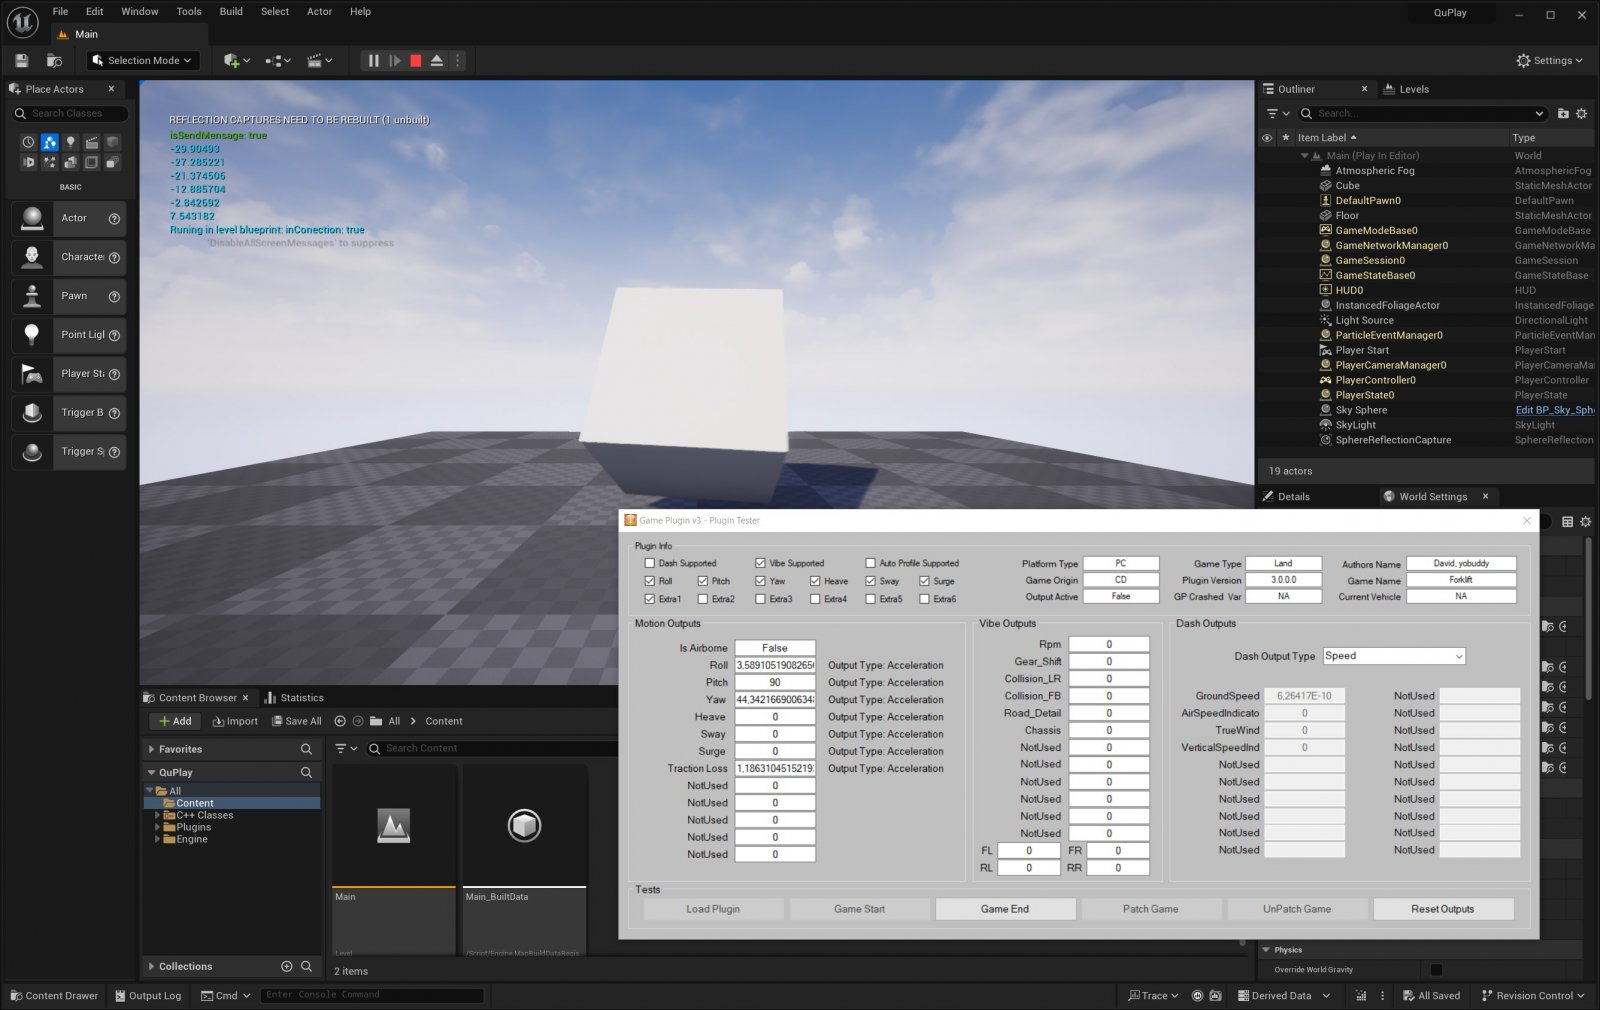Toggle the Auto Profile Supported checkbox
This screenshot has height=1010, width=1600.
click(870, 563)
